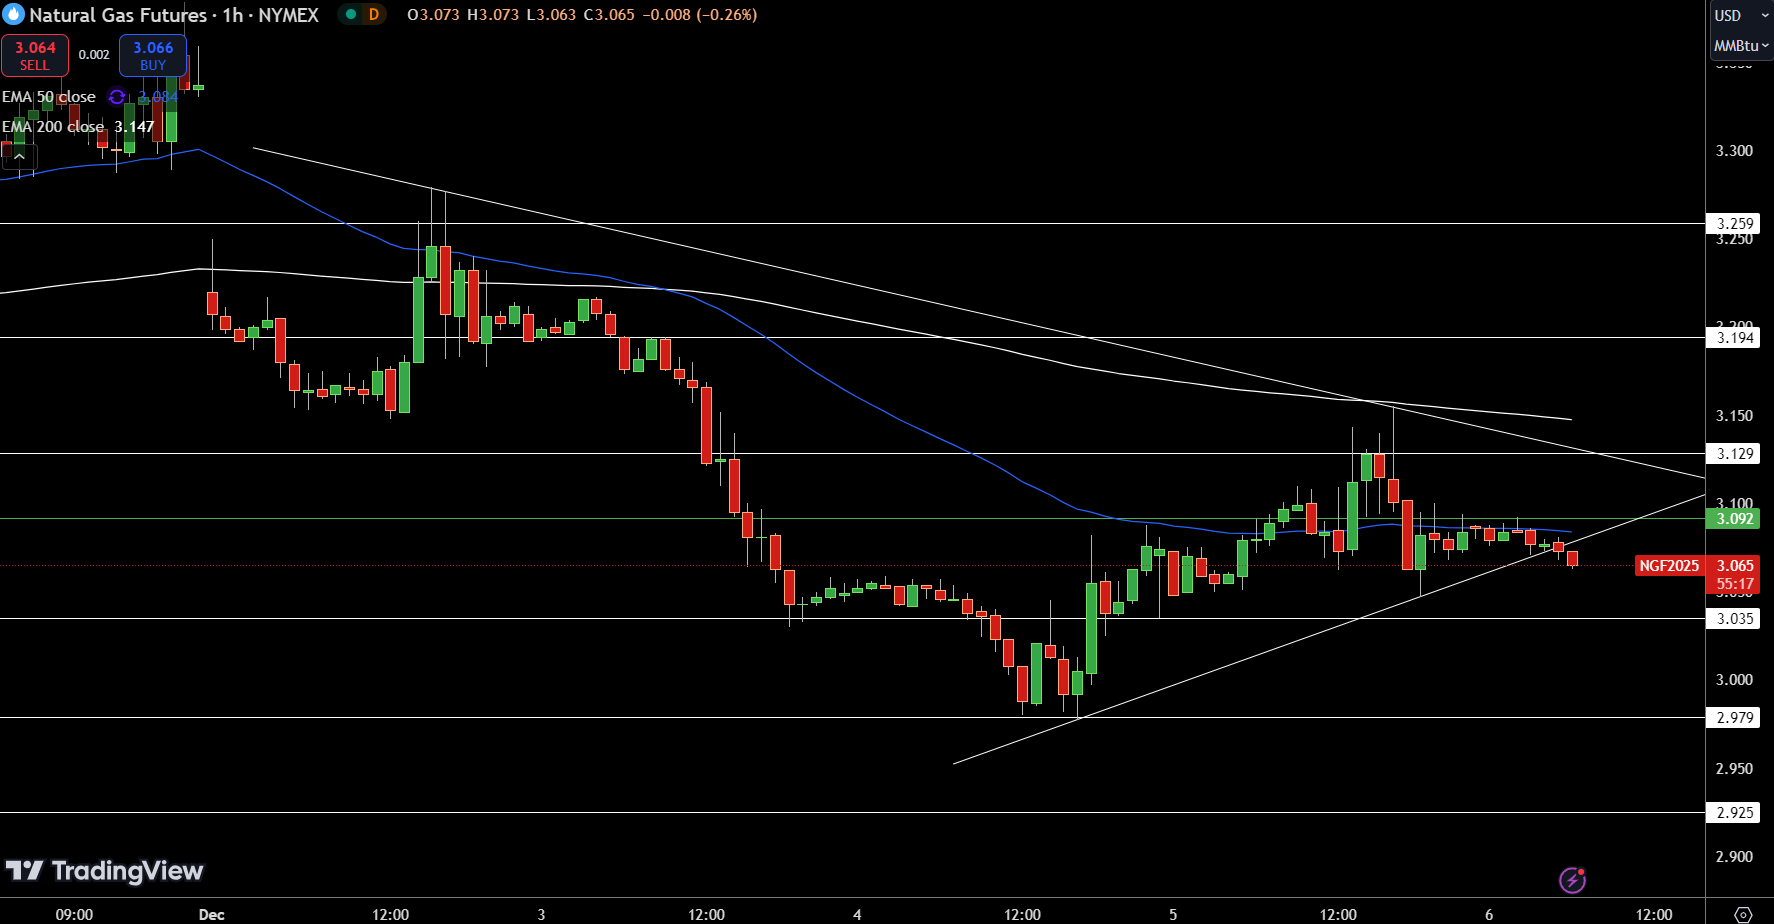Open the symbol title Natural Gas Futures

click(x=118, y=15)
